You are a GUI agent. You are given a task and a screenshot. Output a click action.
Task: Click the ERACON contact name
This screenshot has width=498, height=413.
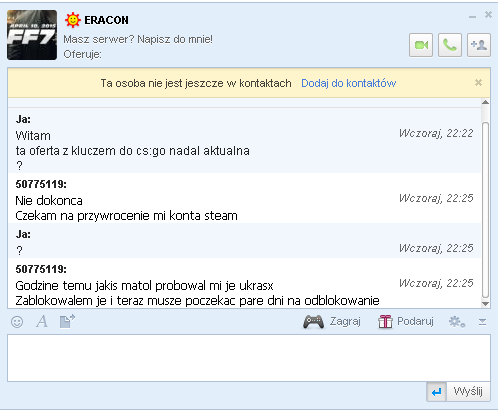106,20
